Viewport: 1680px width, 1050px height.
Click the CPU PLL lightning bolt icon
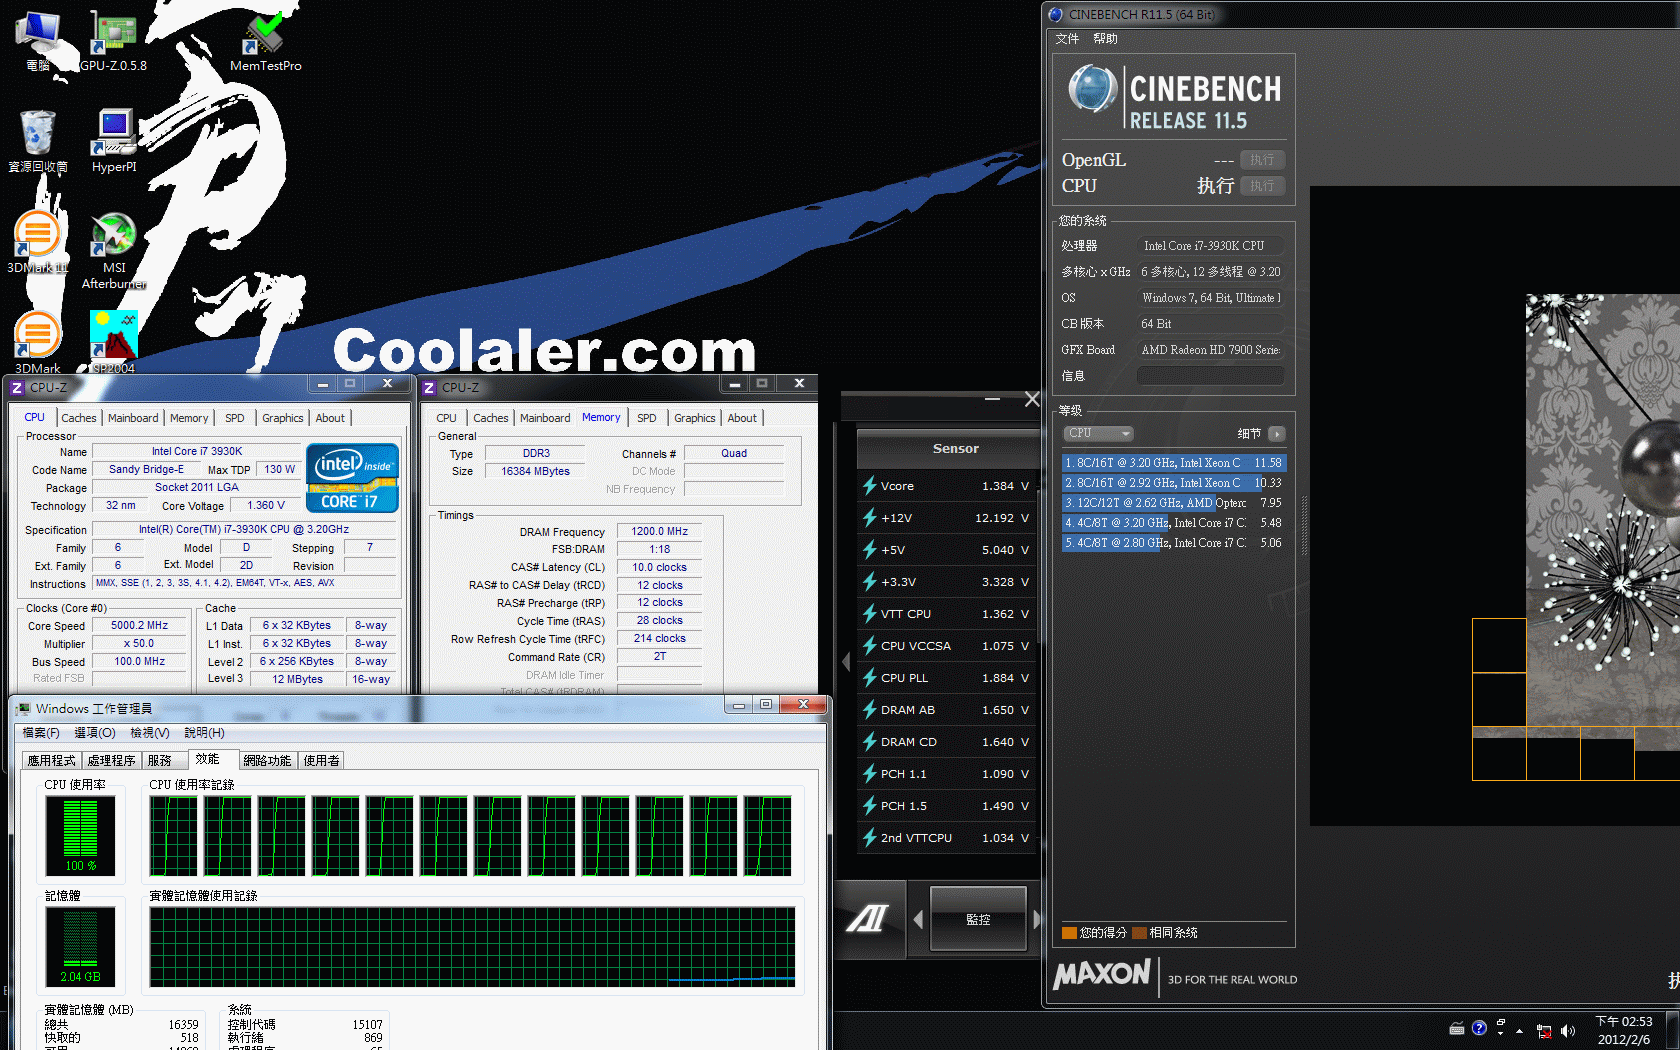[870, 678]
